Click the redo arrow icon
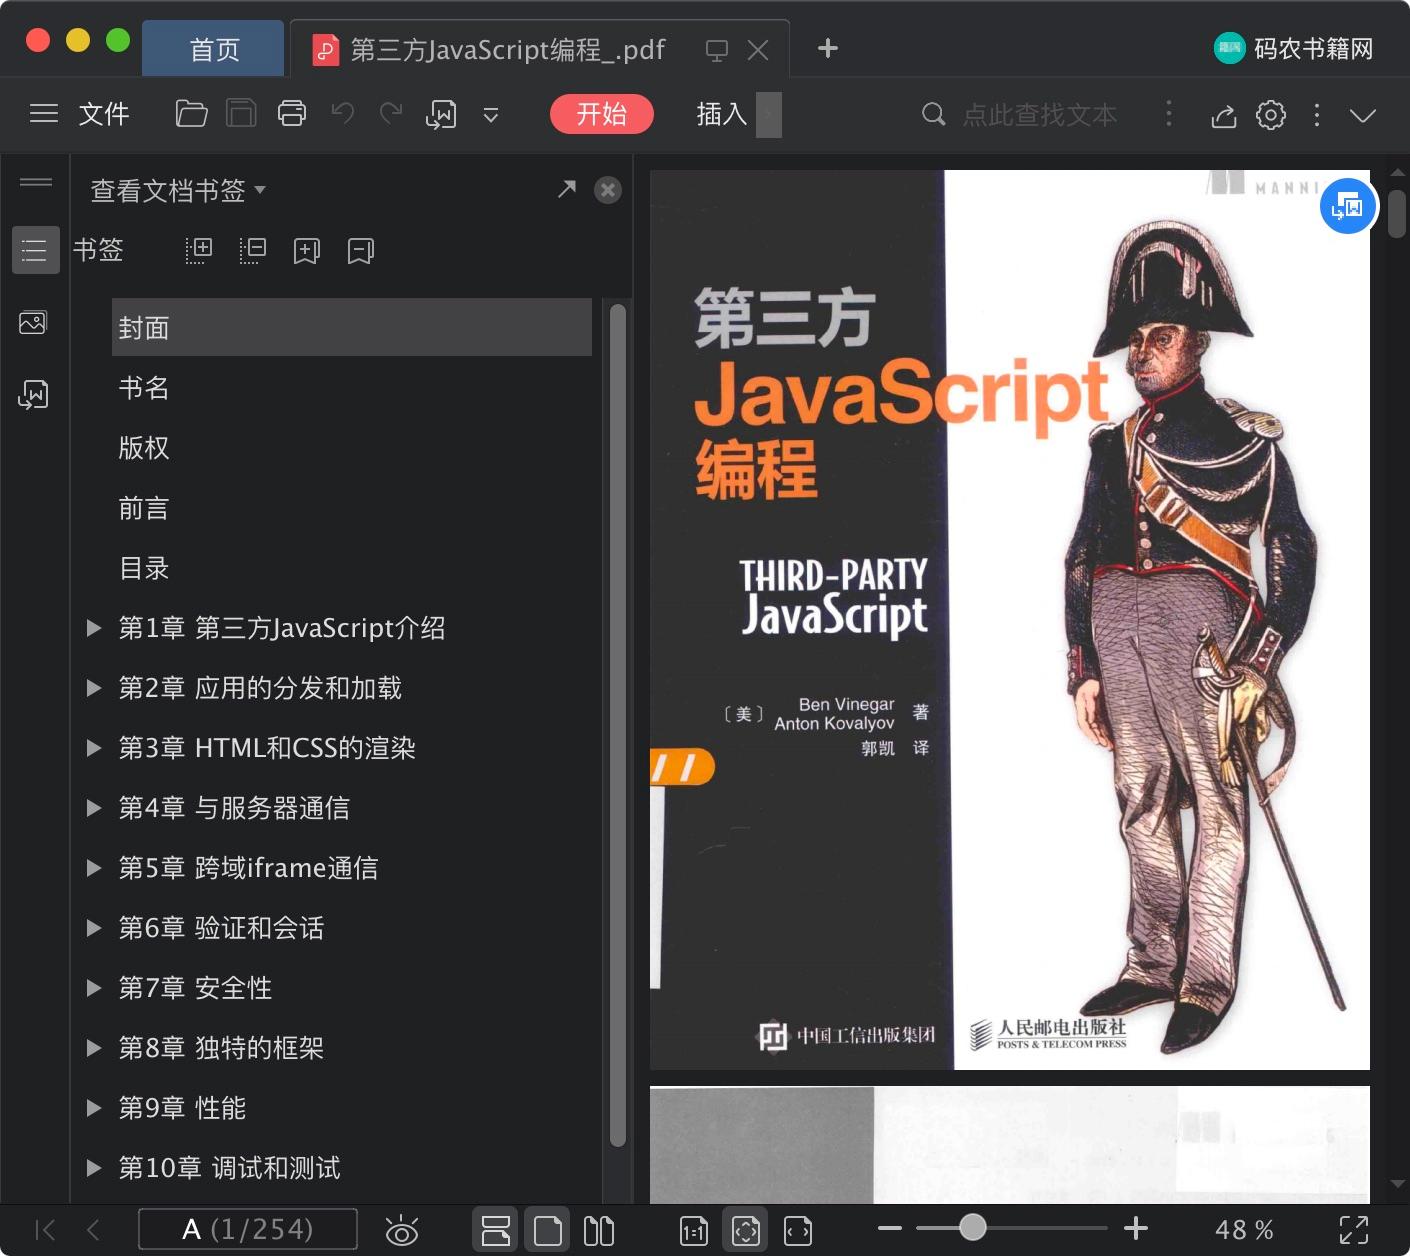 click(x=391, y=113)
